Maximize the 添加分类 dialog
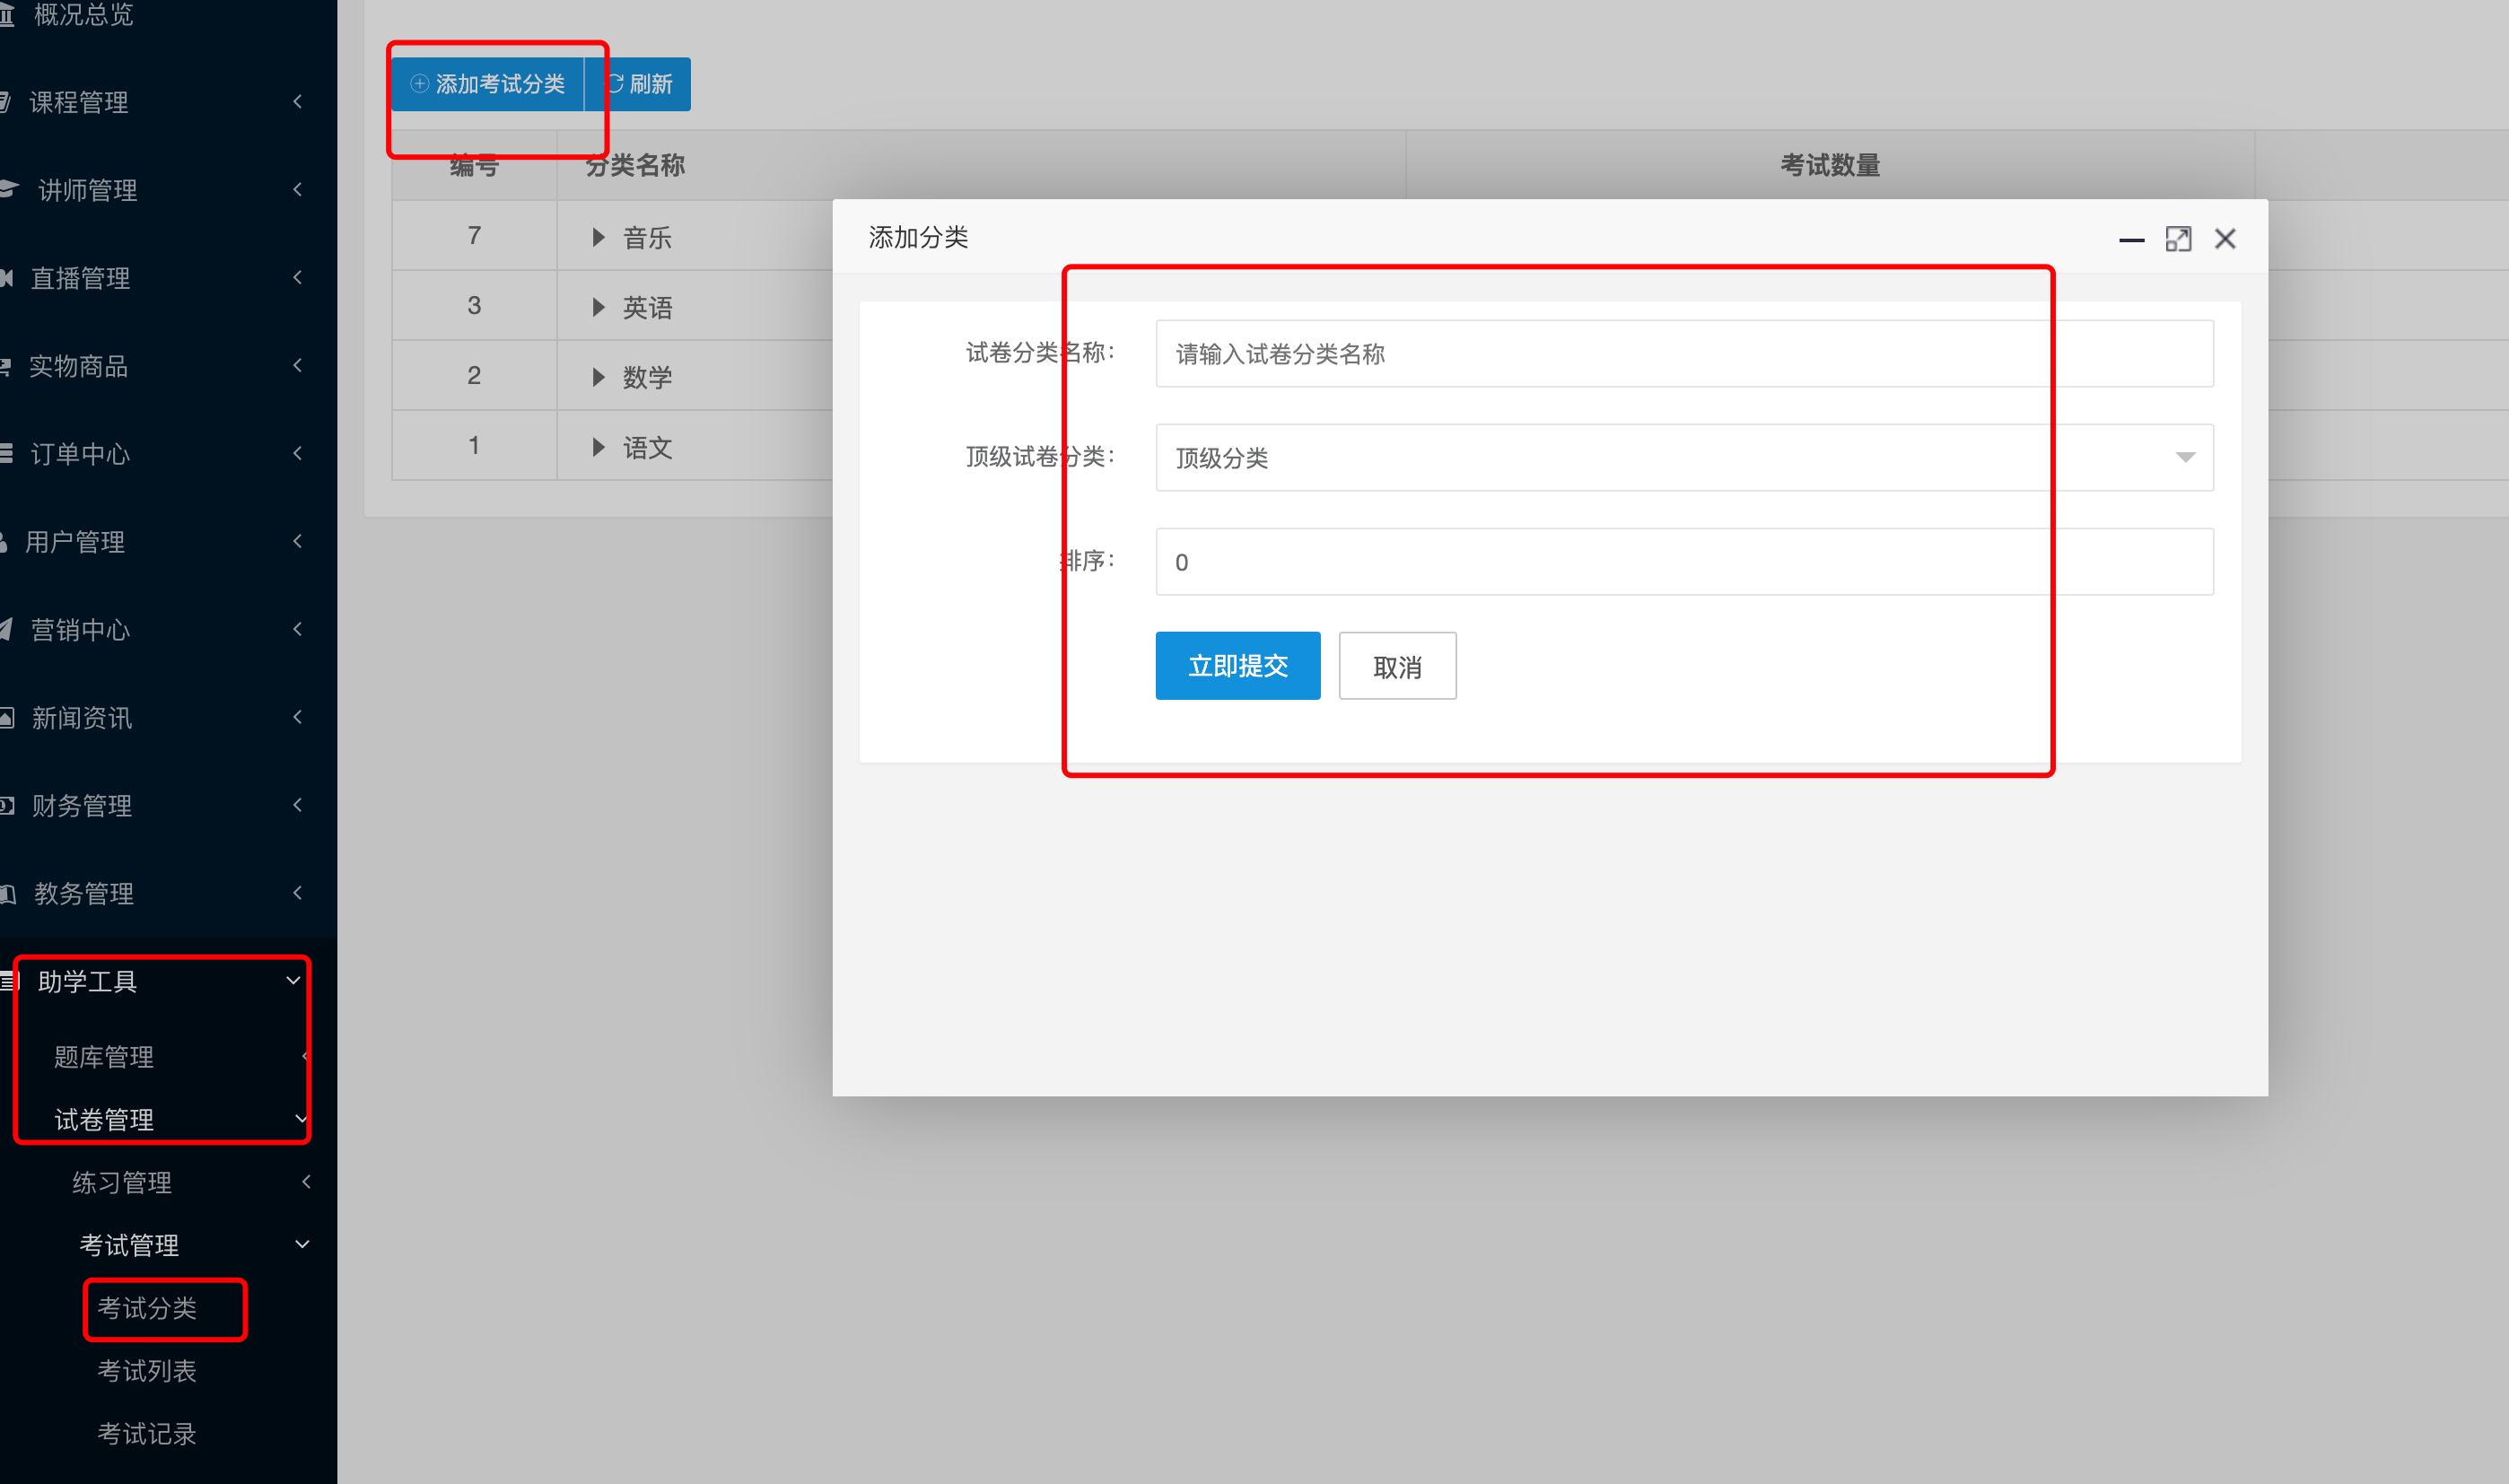The width and height of the screenshot is (2509, 1484). click(2178, 239)
